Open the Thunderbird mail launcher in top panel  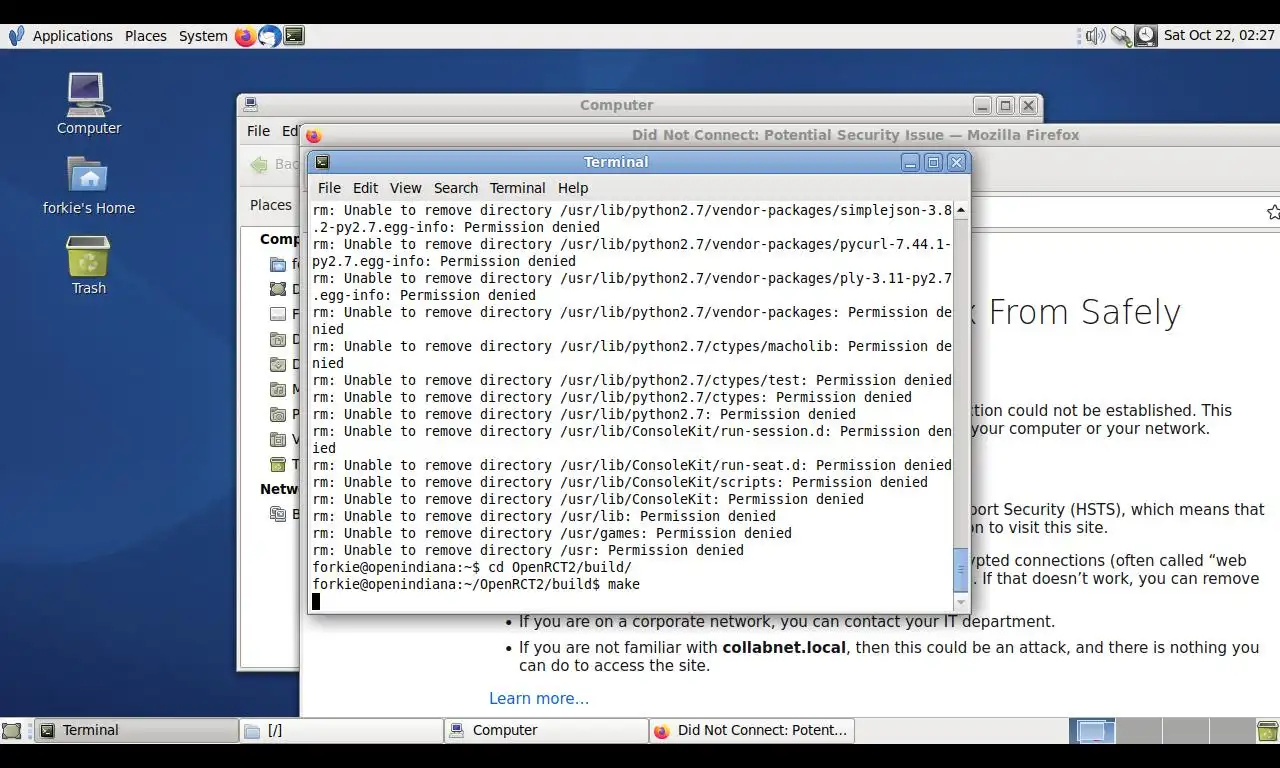click(269, 36)
